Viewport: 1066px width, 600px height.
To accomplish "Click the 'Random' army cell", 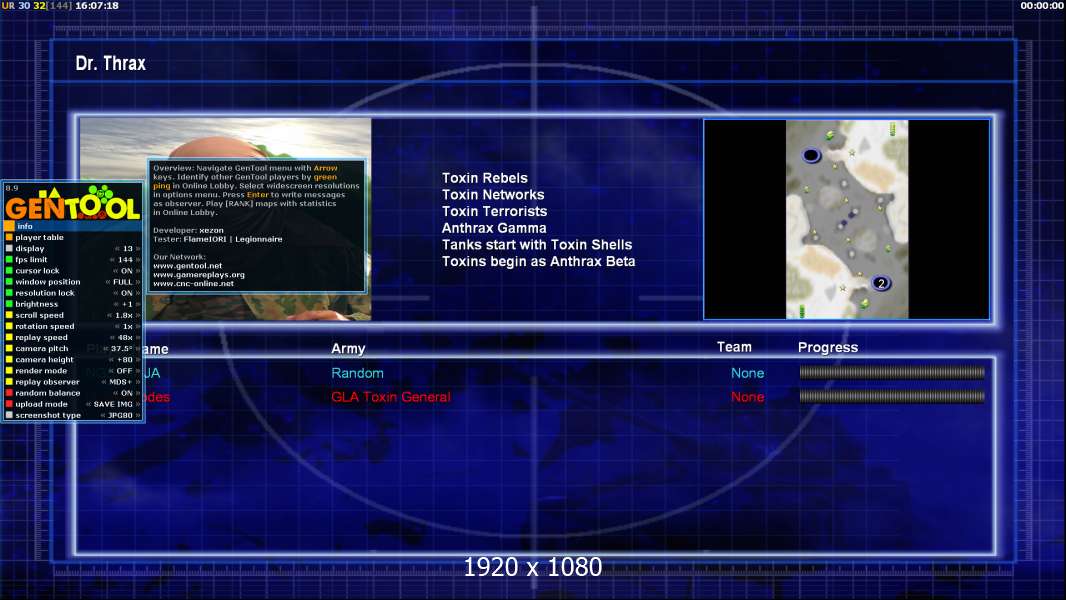I will [x=358, y=373].
